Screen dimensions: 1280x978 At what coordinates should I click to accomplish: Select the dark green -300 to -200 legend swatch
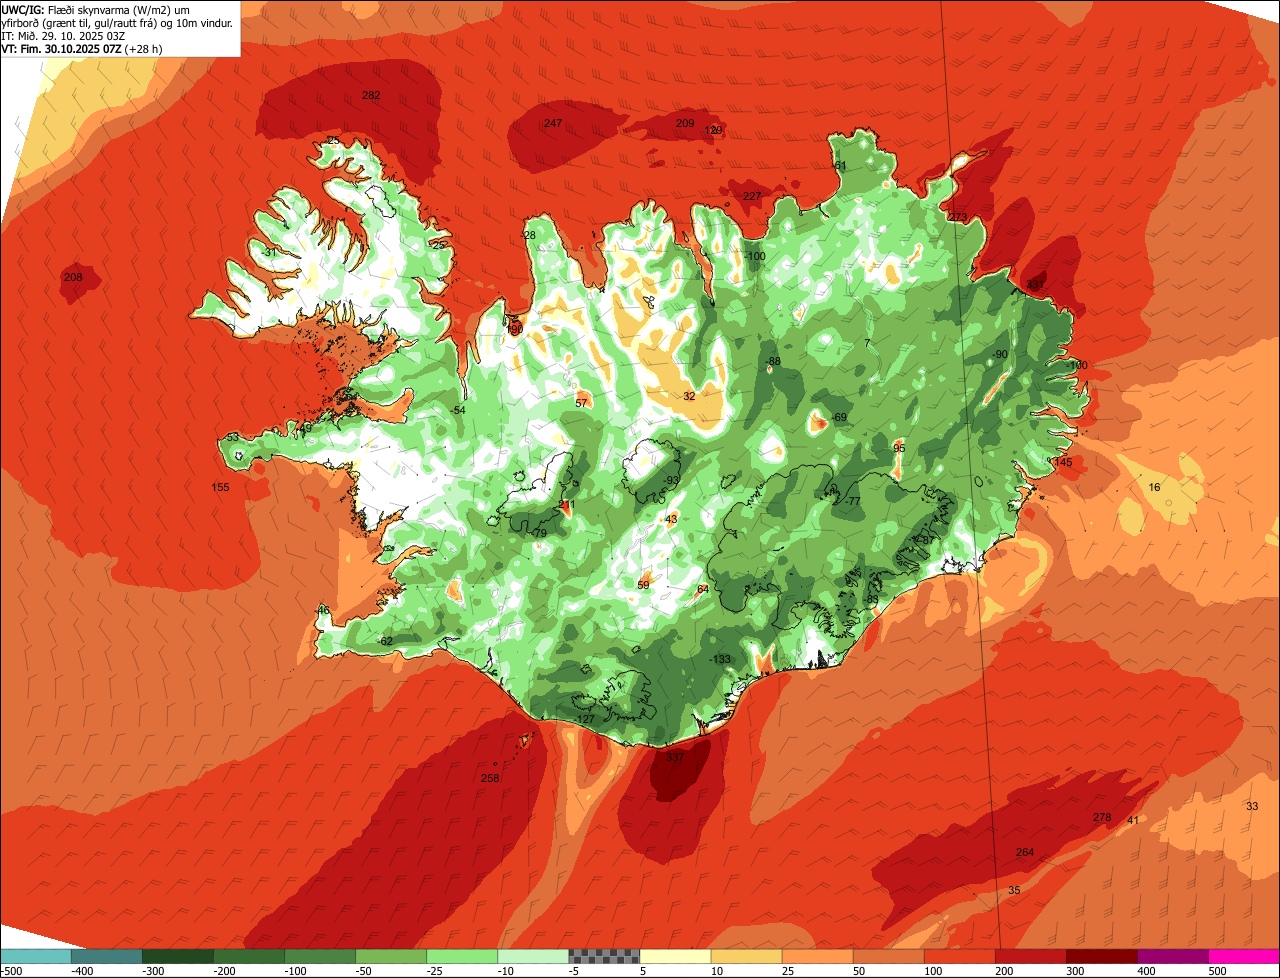[178, 956]
